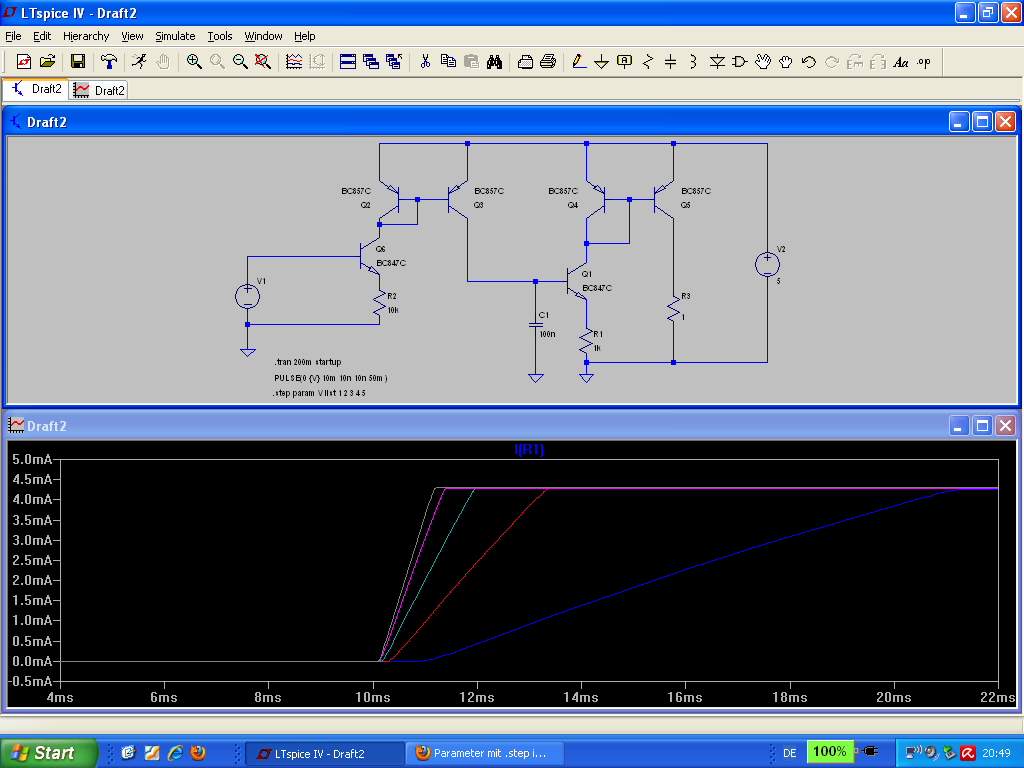Select the Text 'Aa' tool

click(900, 62)
